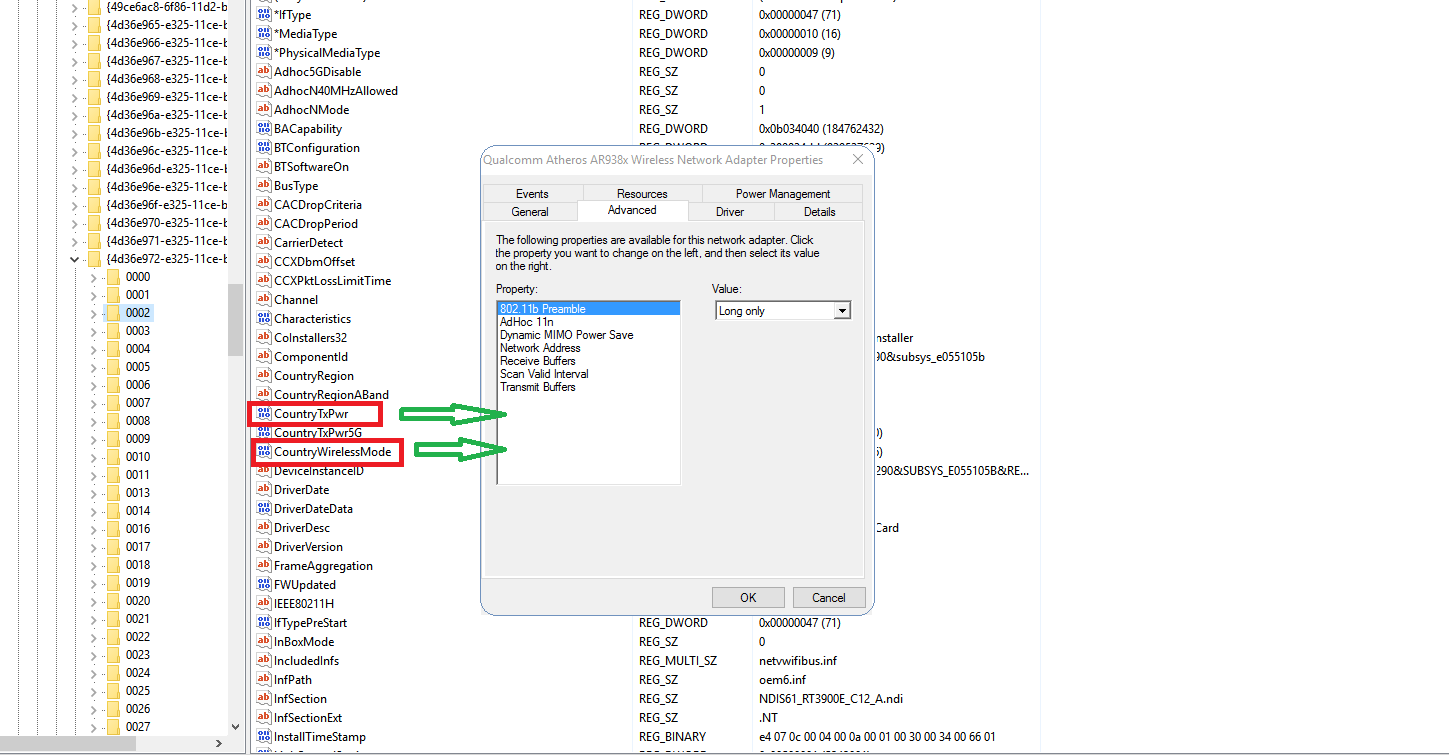Click the Cancel button

[x=829, y=597]
